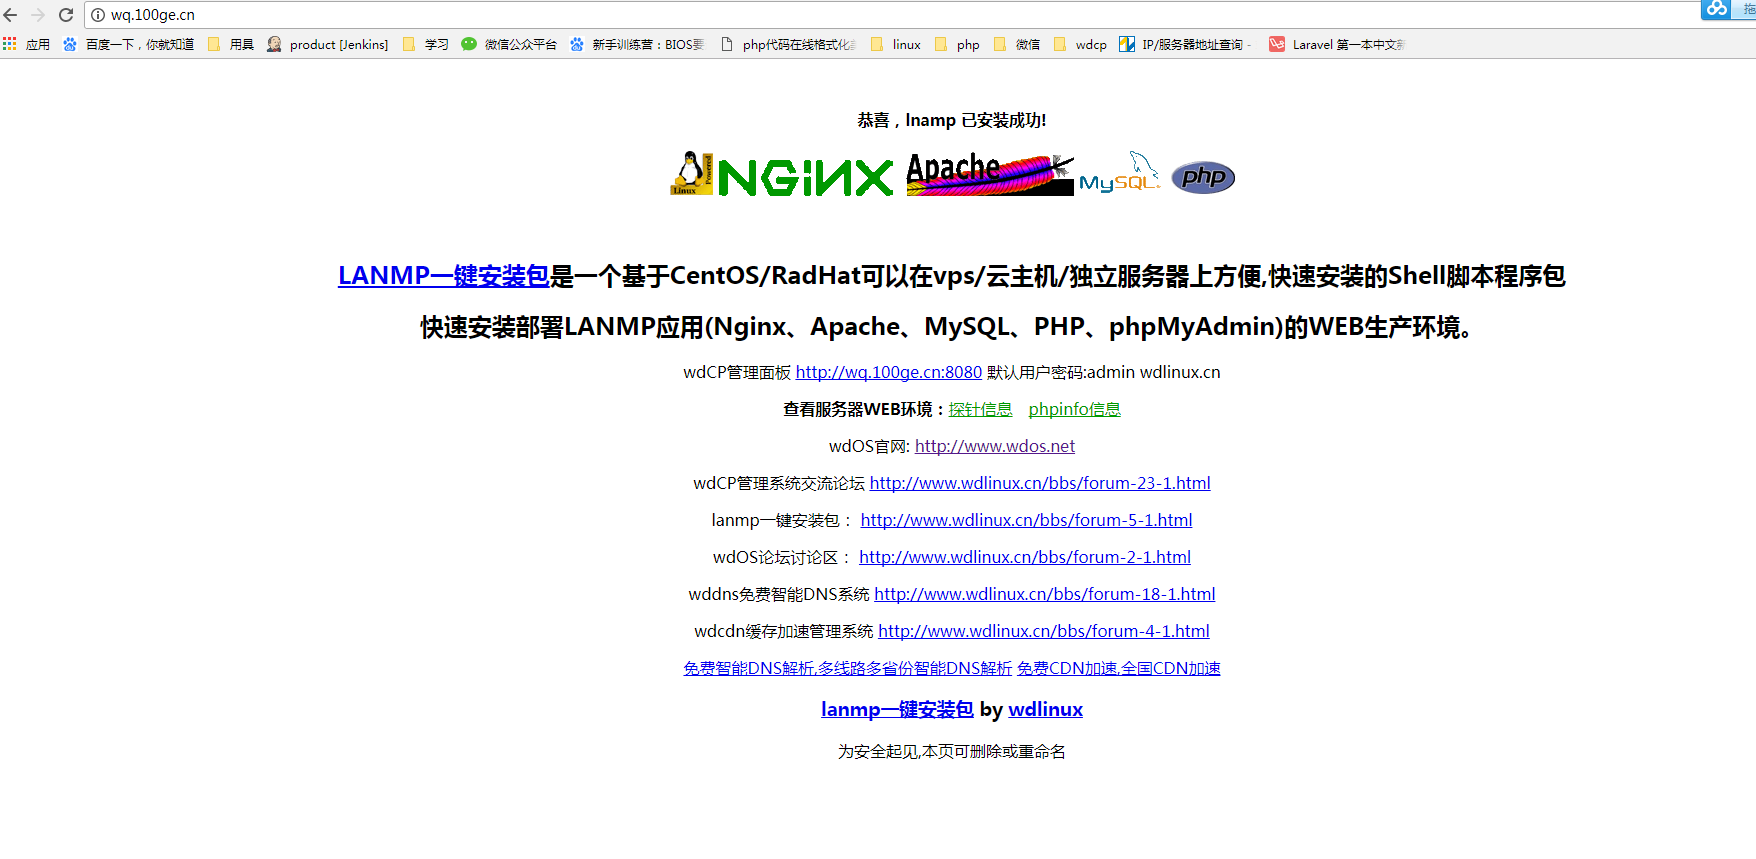Screen dimensions: 1756x859
Task: Click the wdlinux link at the bottom
Action: 1045,709
